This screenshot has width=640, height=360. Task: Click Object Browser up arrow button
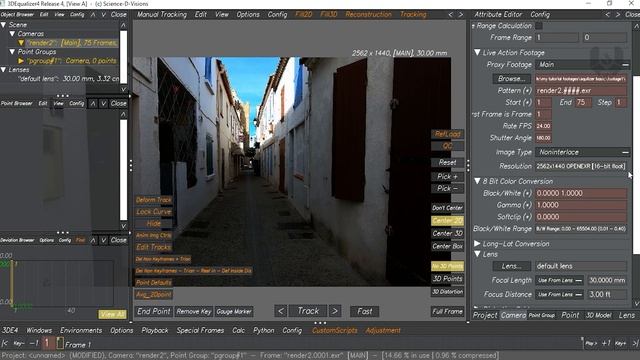[x=93, y=14]
